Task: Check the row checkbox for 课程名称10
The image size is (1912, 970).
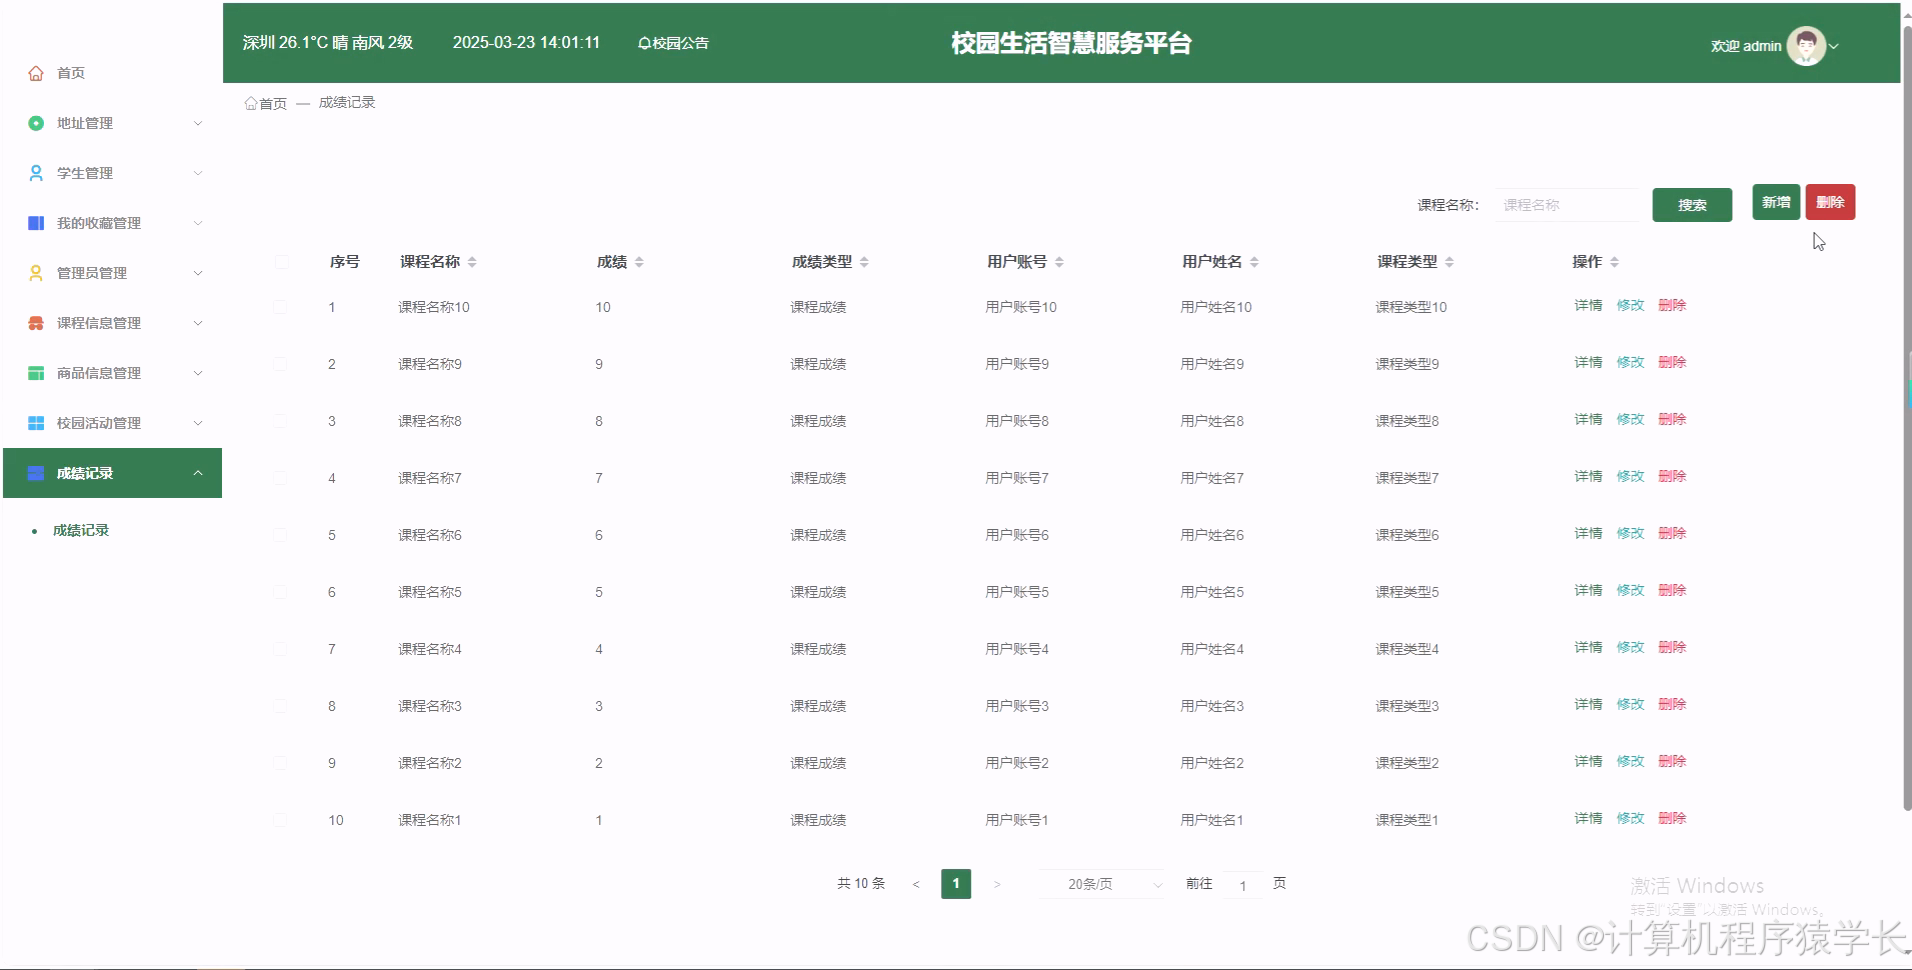Action: [281, 307]
